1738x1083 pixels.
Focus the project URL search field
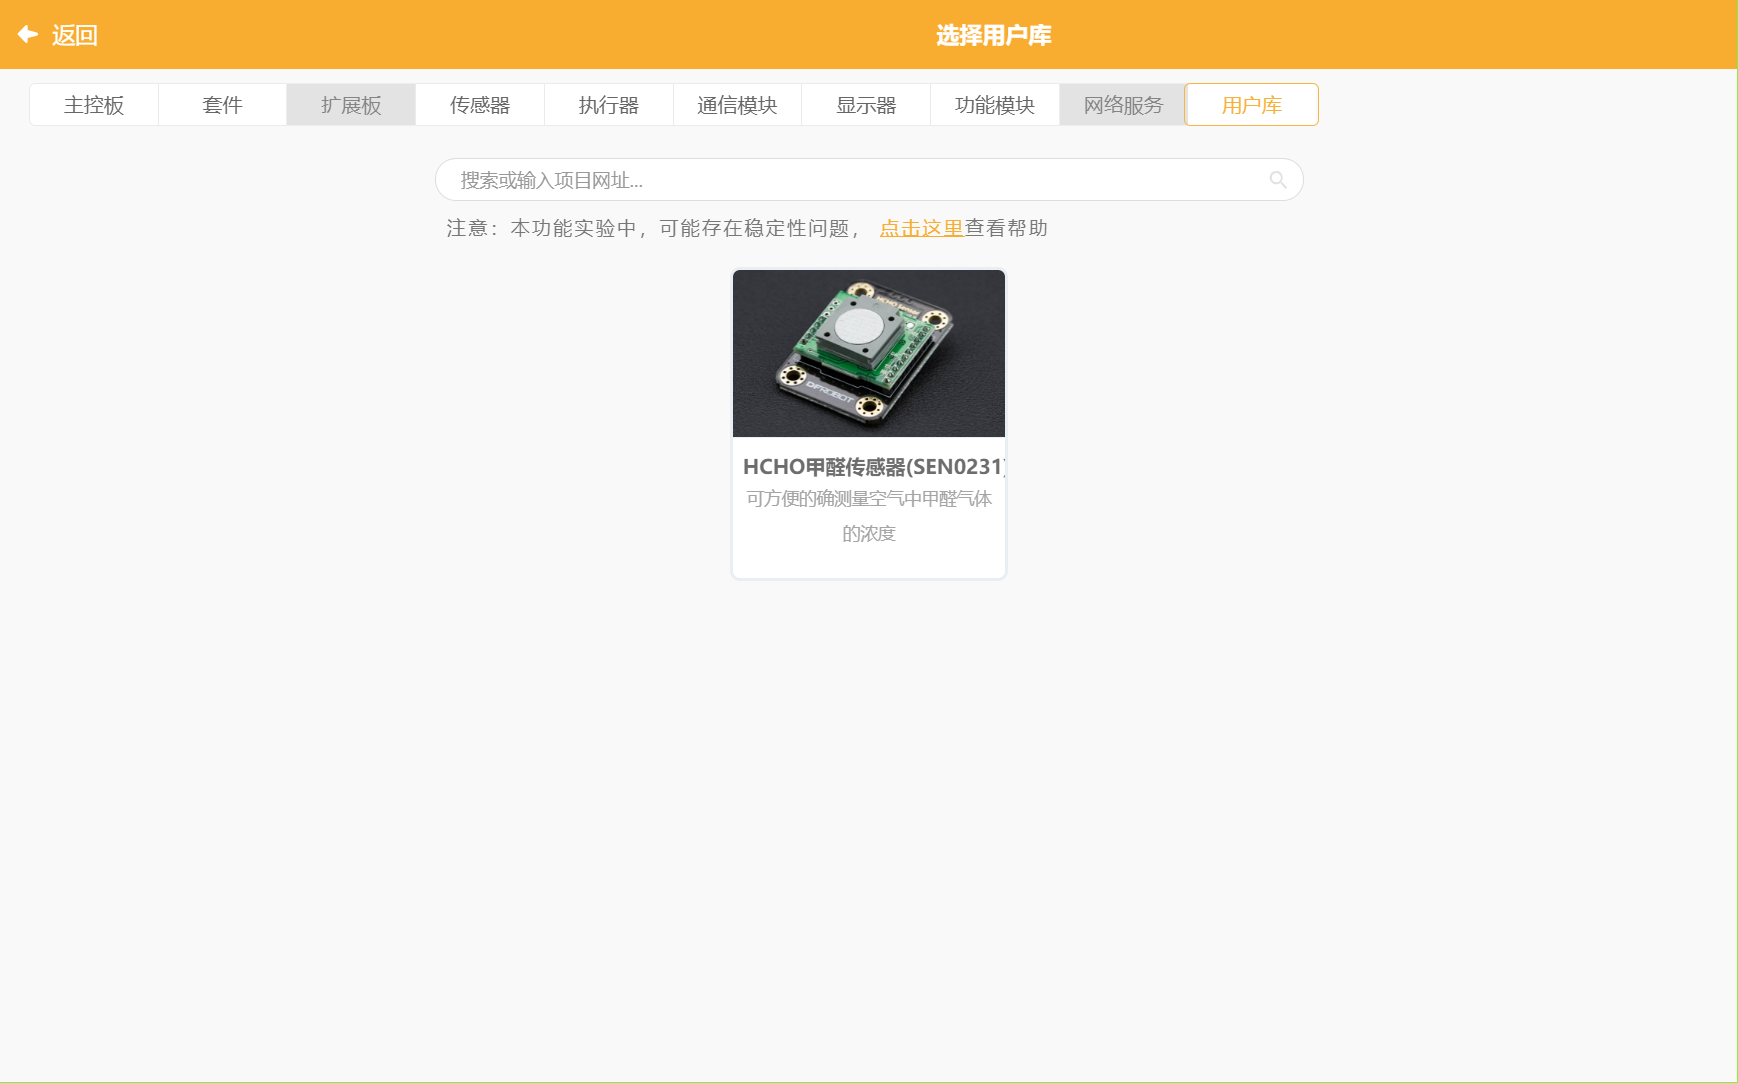coord(869,180)
